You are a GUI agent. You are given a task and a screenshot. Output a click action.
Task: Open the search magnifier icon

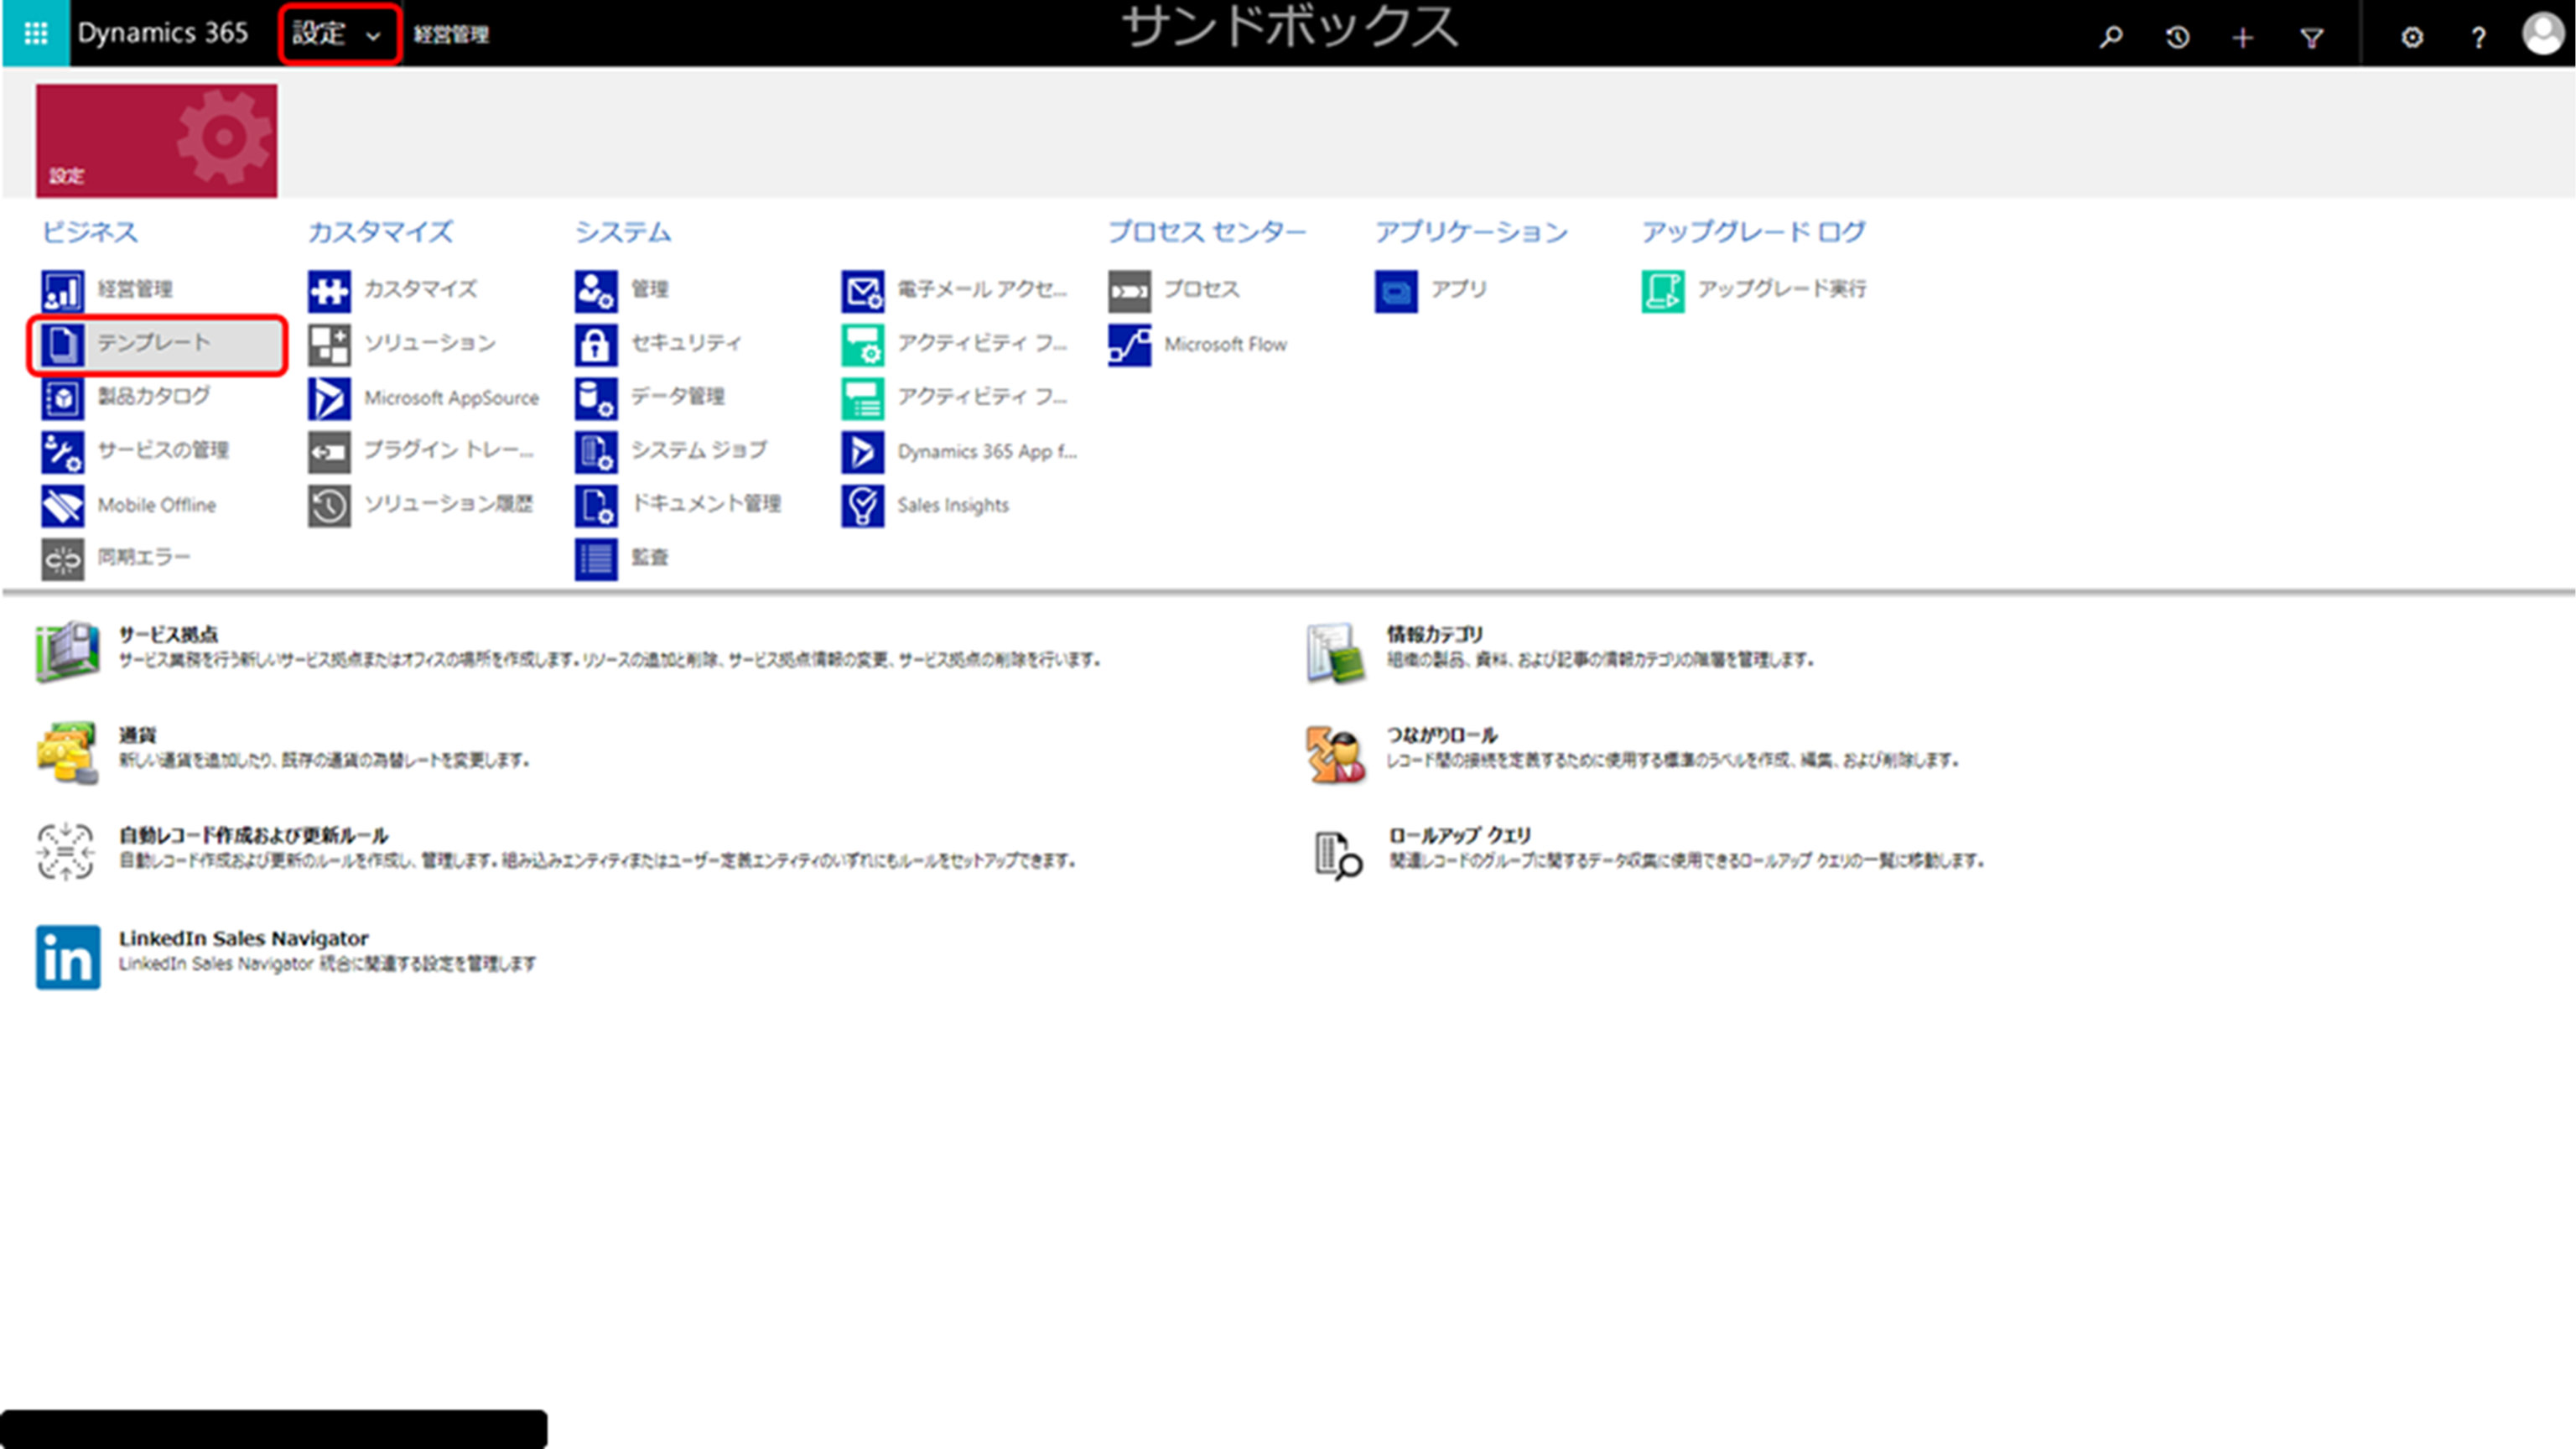tap(2111, 37)
